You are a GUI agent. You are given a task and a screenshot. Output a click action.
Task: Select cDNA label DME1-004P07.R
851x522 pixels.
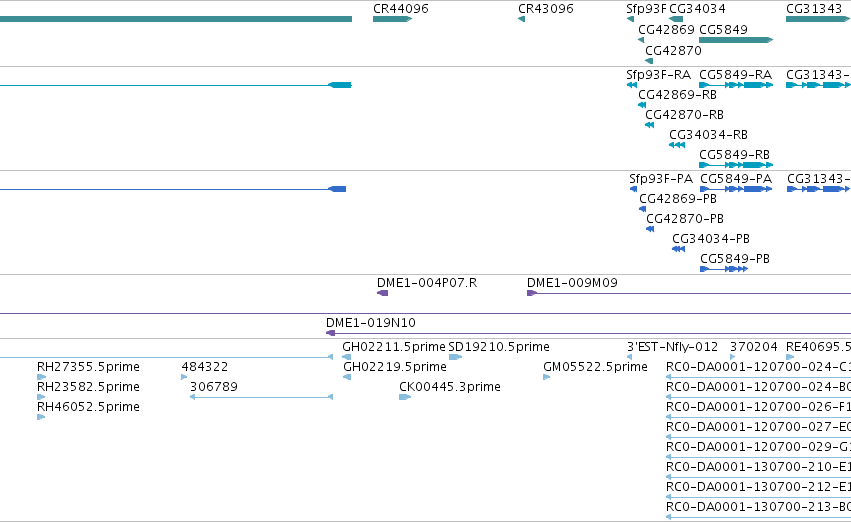[x=427, y=283]
